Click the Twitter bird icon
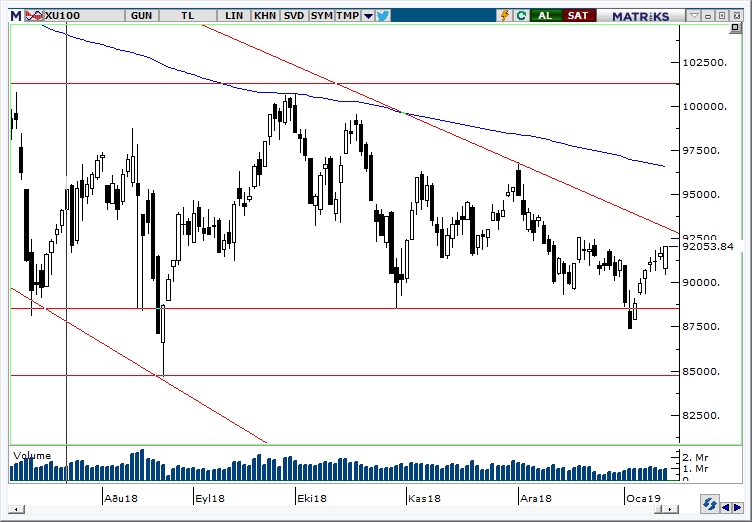The height and width of the screenshot is (522, 752). pyautogui.click(x=383, y=16)
